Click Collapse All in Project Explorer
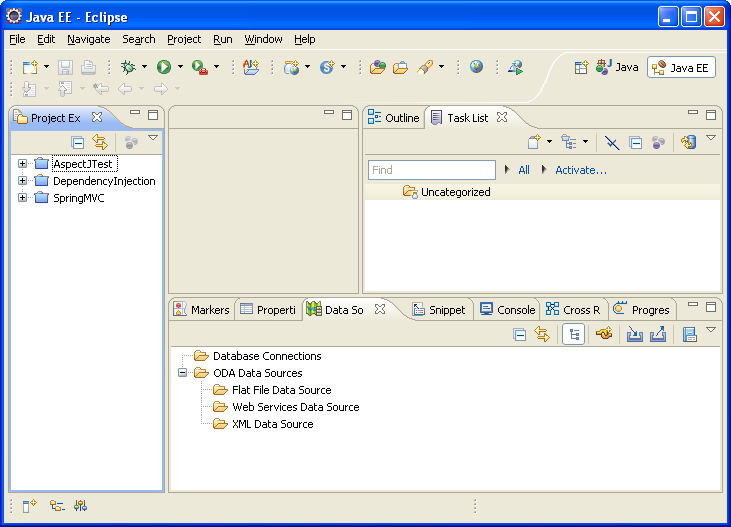Image resolution: width=731 pixels, height=527 pixels. pos(78,142)
